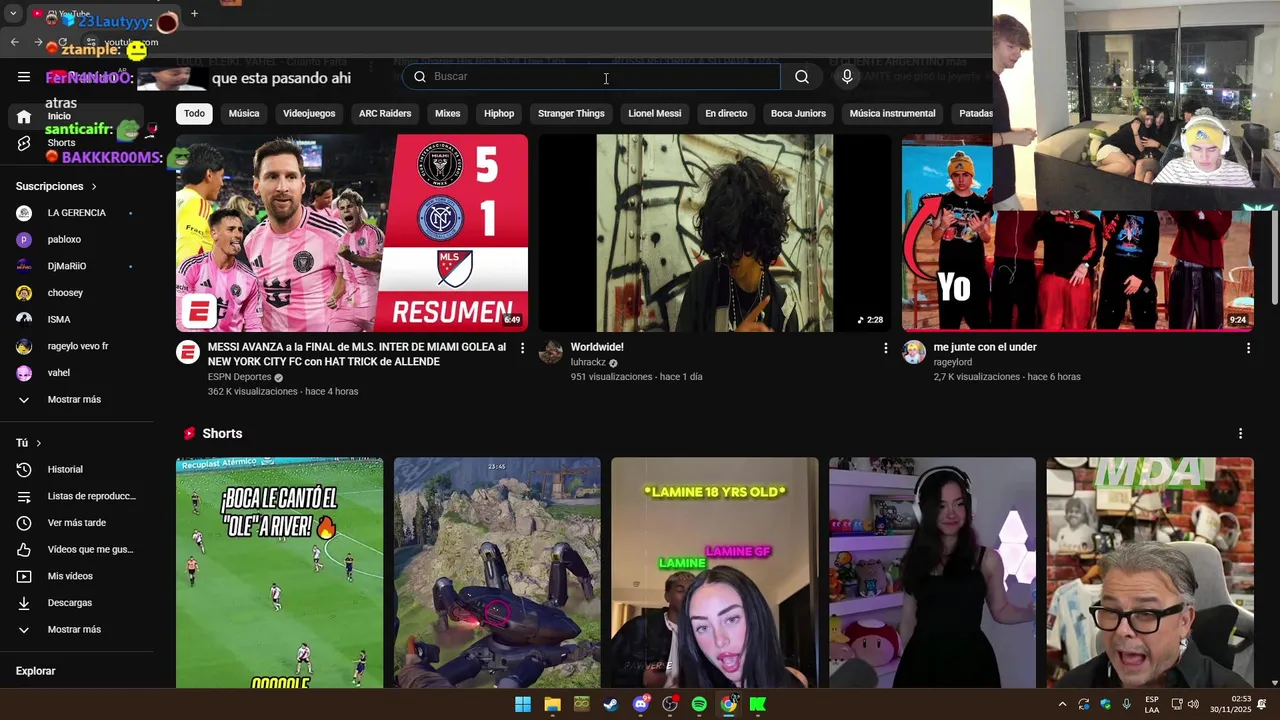Open LA GERENCIA subscription channel

76,213
